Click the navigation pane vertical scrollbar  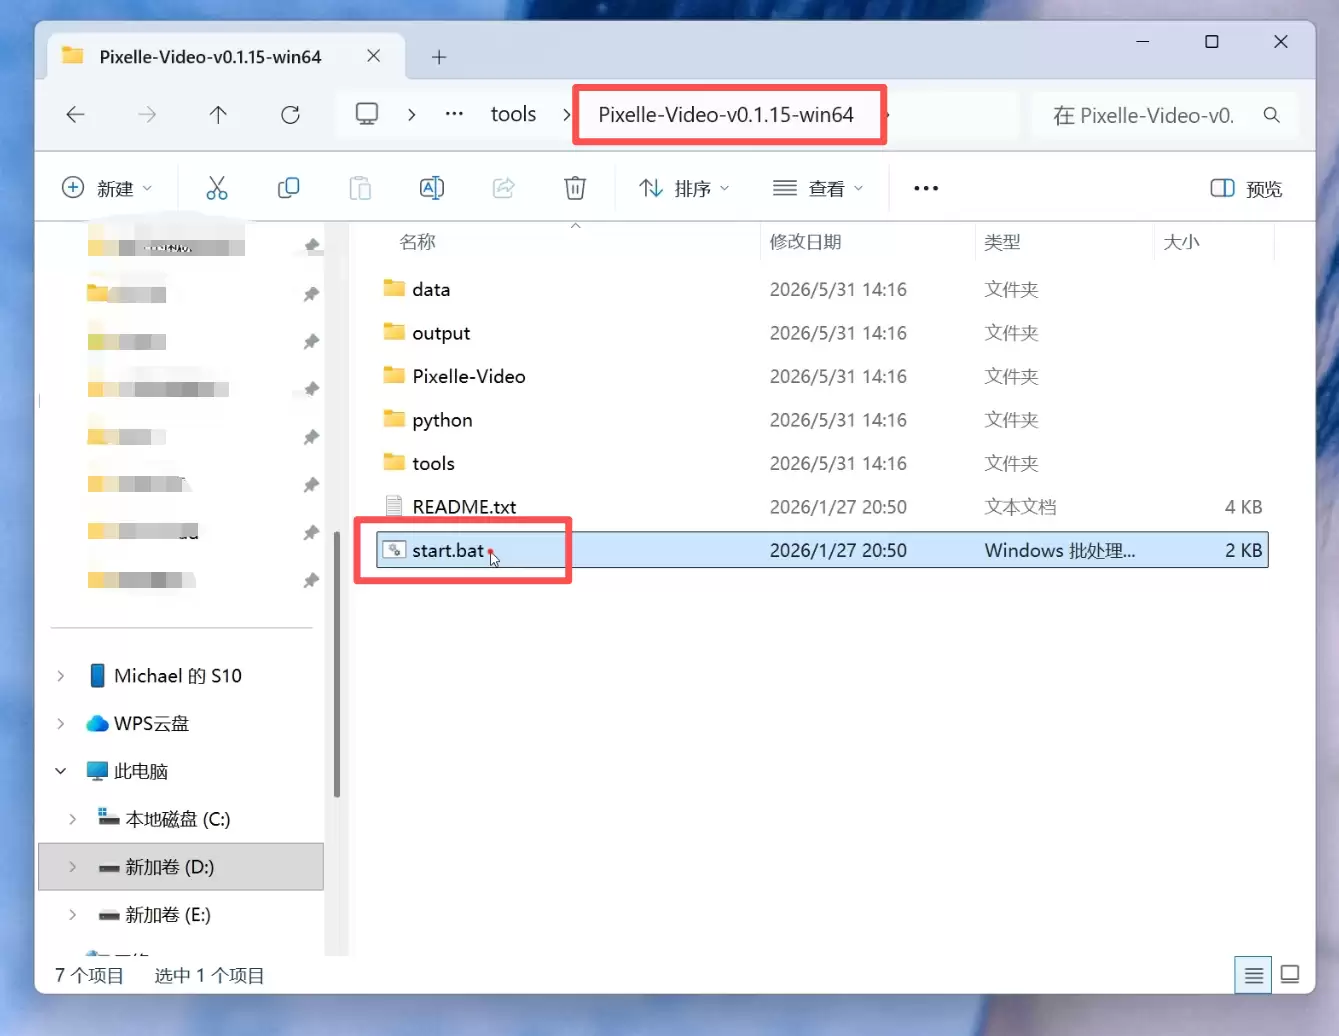point(337,663)
